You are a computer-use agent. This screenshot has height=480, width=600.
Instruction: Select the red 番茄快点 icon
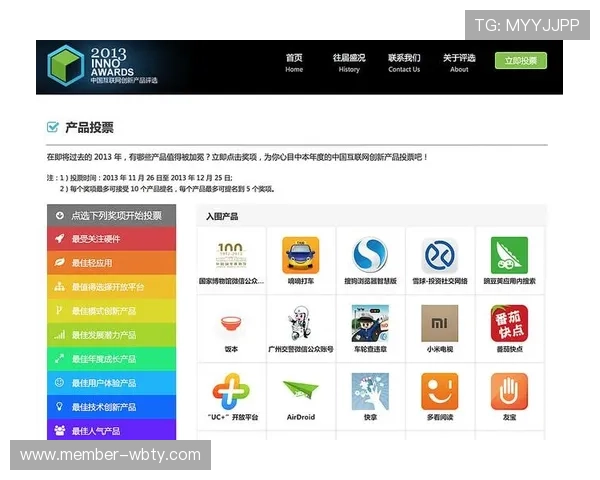pos(509,323)
